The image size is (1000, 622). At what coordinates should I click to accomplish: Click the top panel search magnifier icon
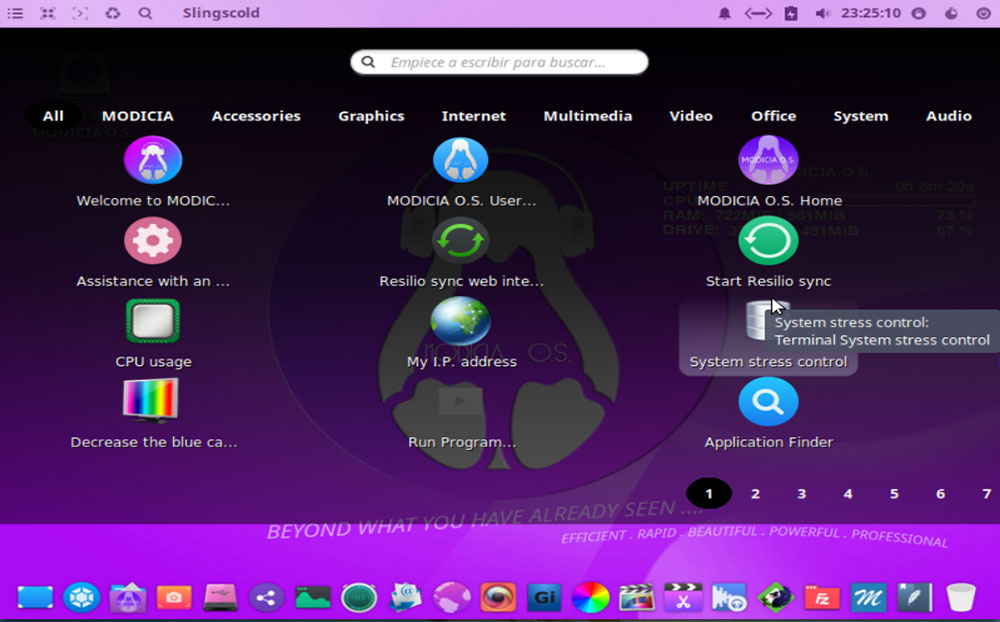pyautogui.click(x=145, y=13)
